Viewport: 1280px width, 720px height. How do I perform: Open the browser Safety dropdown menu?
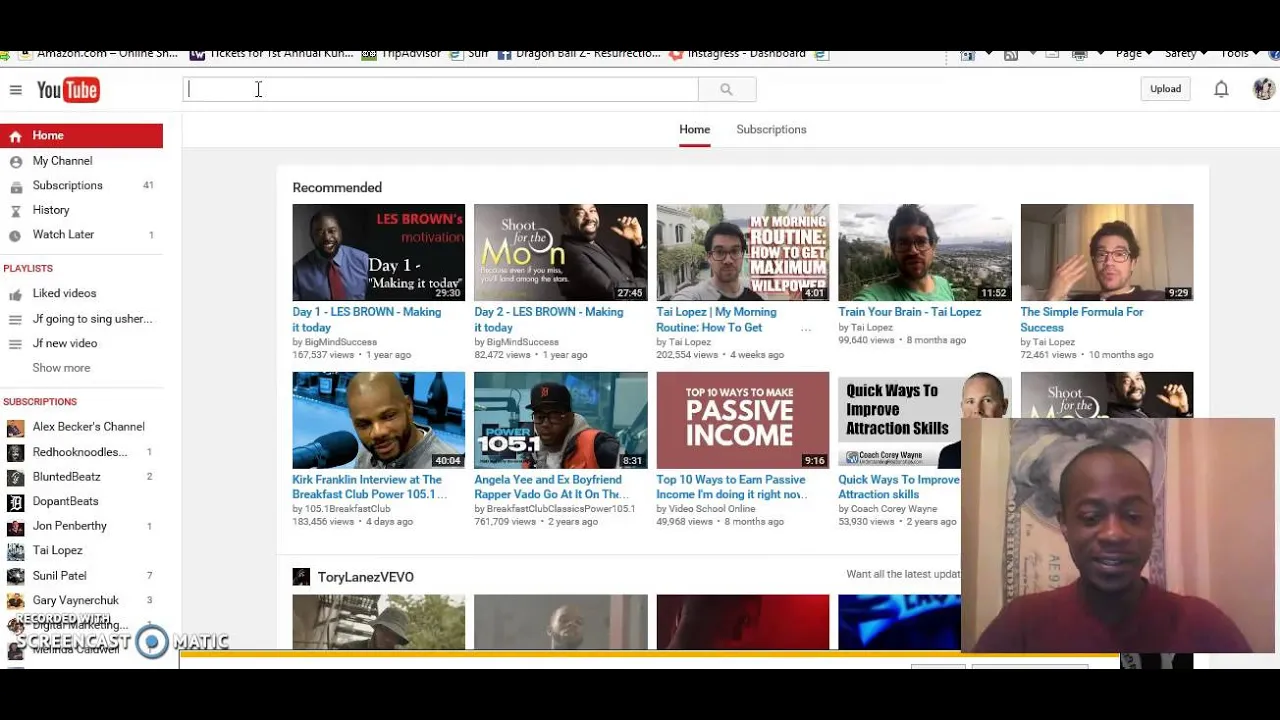[1185, 54]
